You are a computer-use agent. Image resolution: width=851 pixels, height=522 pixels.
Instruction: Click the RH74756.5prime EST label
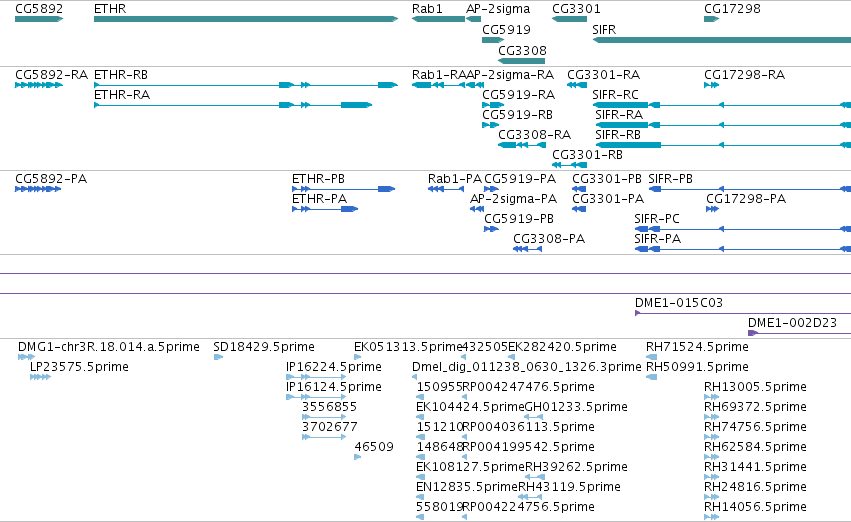coord(755,427)
